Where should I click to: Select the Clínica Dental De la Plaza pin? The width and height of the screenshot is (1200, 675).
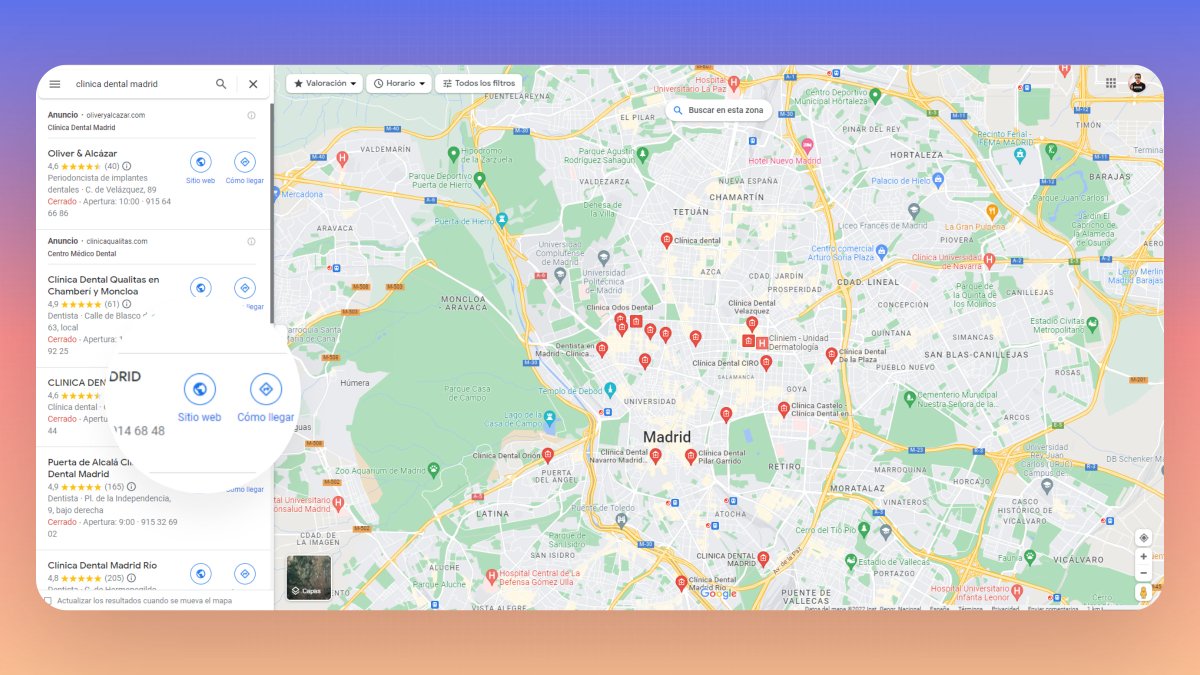(831, 354)
